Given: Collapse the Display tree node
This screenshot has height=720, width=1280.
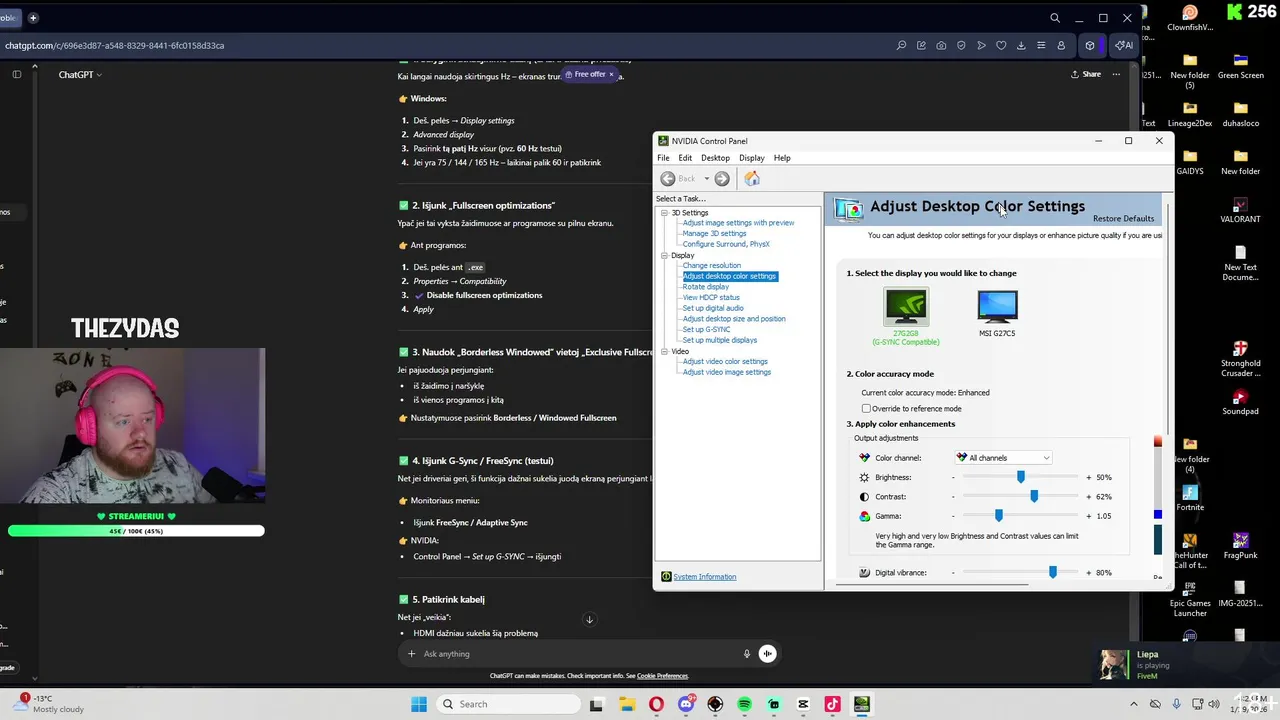Looking at the screenshot, I should 664,255.
